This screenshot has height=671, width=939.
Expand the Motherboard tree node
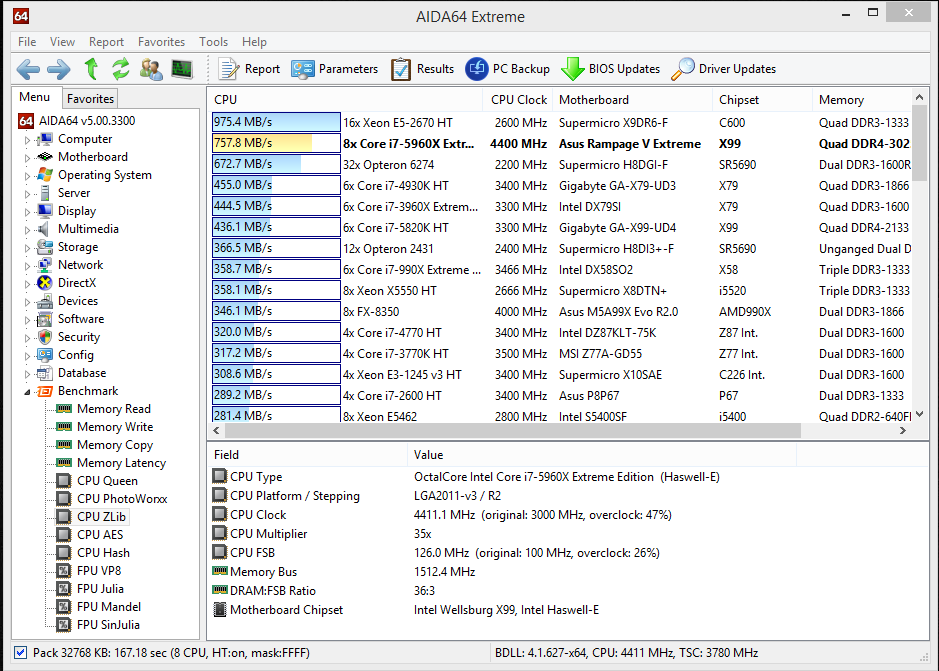[x=27, y=158]
